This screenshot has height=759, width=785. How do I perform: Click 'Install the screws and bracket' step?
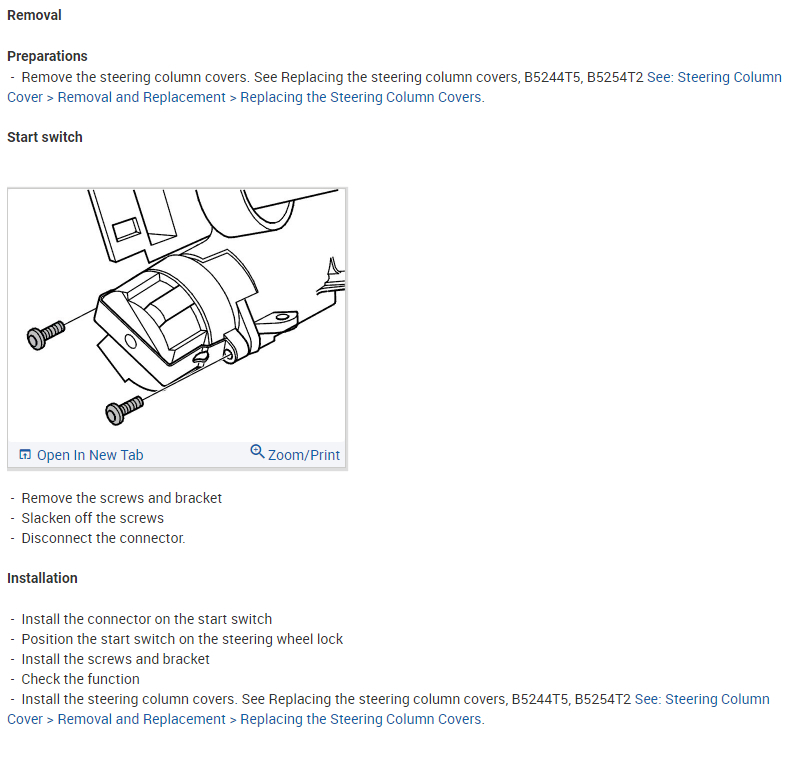115,659
